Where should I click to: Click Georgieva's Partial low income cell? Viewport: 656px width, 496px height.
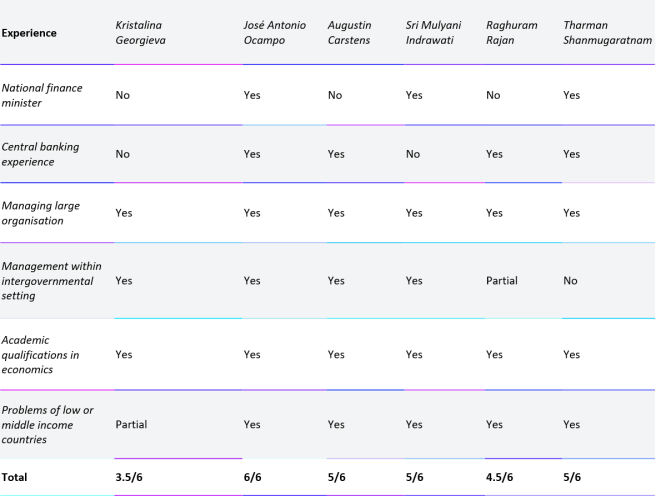pyautogui.click(x=131, y=424)
